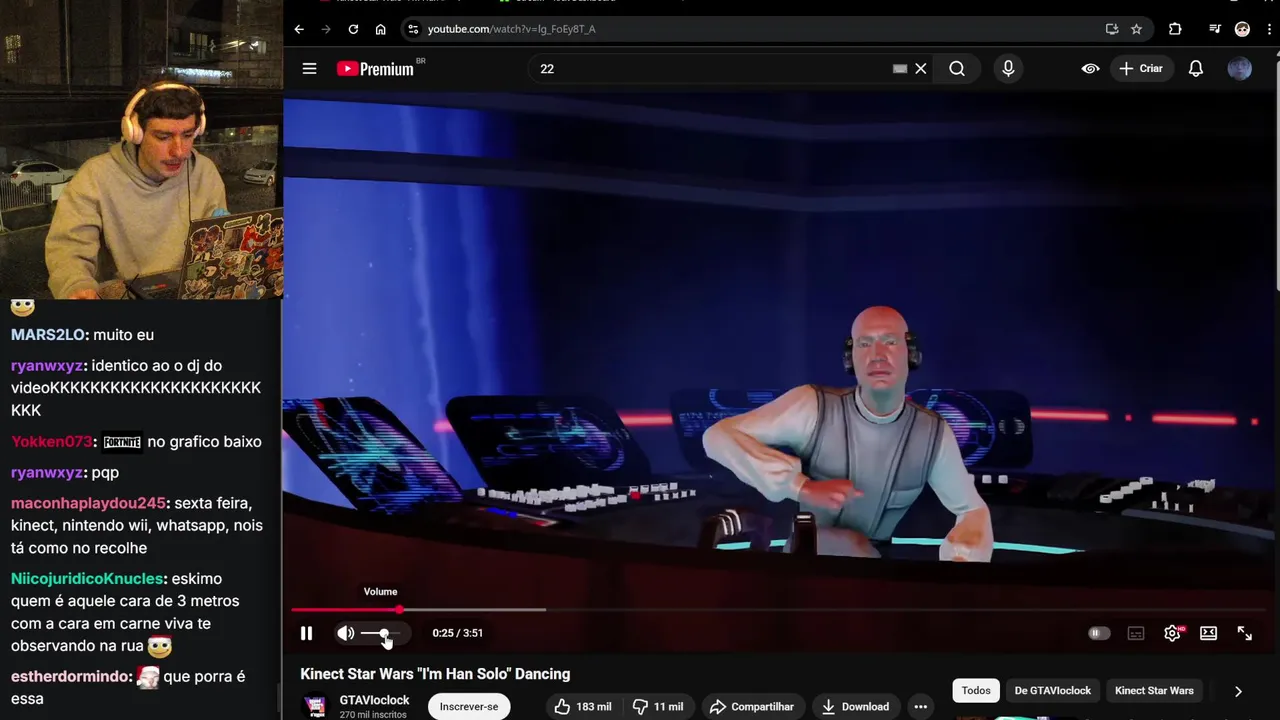Click the video title Kinect Star Wars
1280x720 pixels.
tap(435, 674)
